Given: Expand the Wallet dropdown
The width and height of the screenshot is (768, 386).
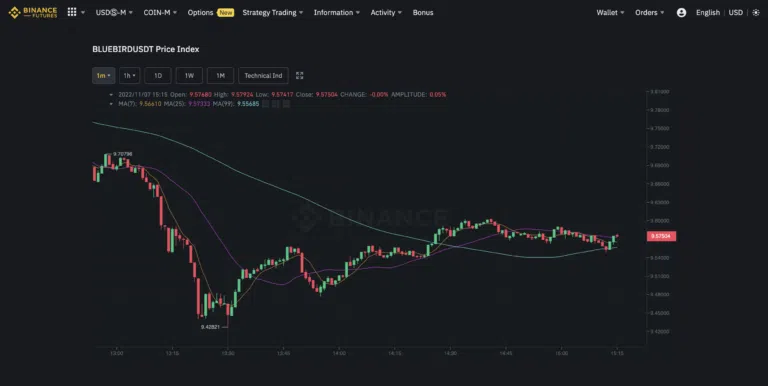Looking at the screenshot, I should (610, 13).
